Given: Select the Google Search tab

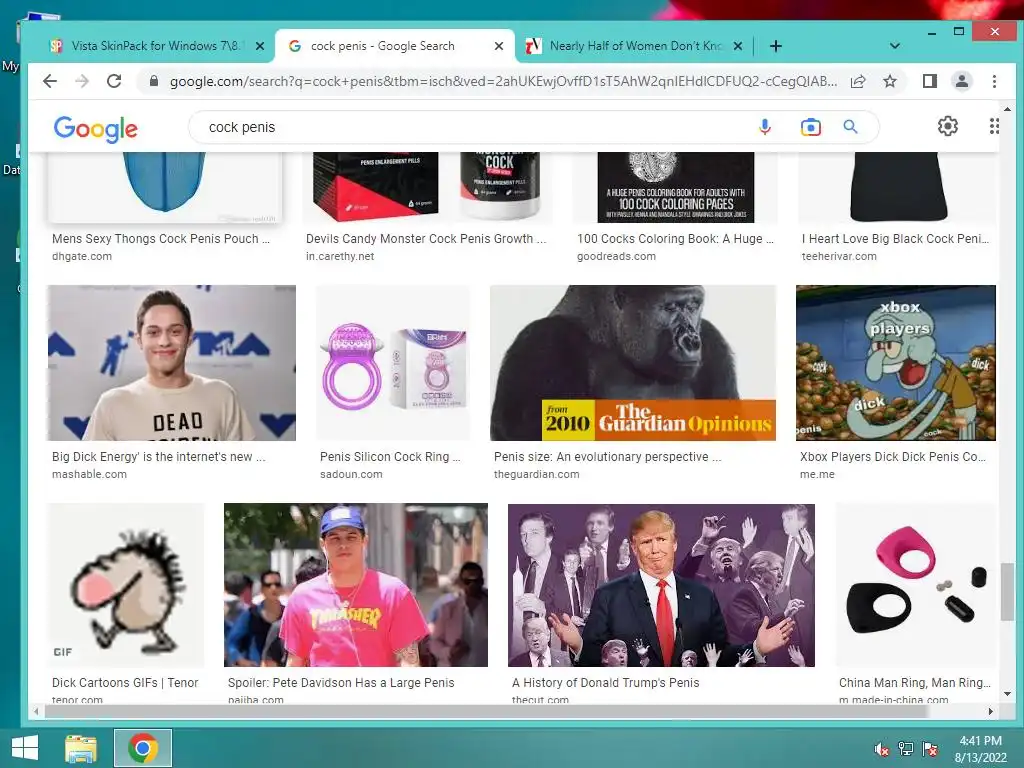Looking at the screenshot, I should point(393,46).
